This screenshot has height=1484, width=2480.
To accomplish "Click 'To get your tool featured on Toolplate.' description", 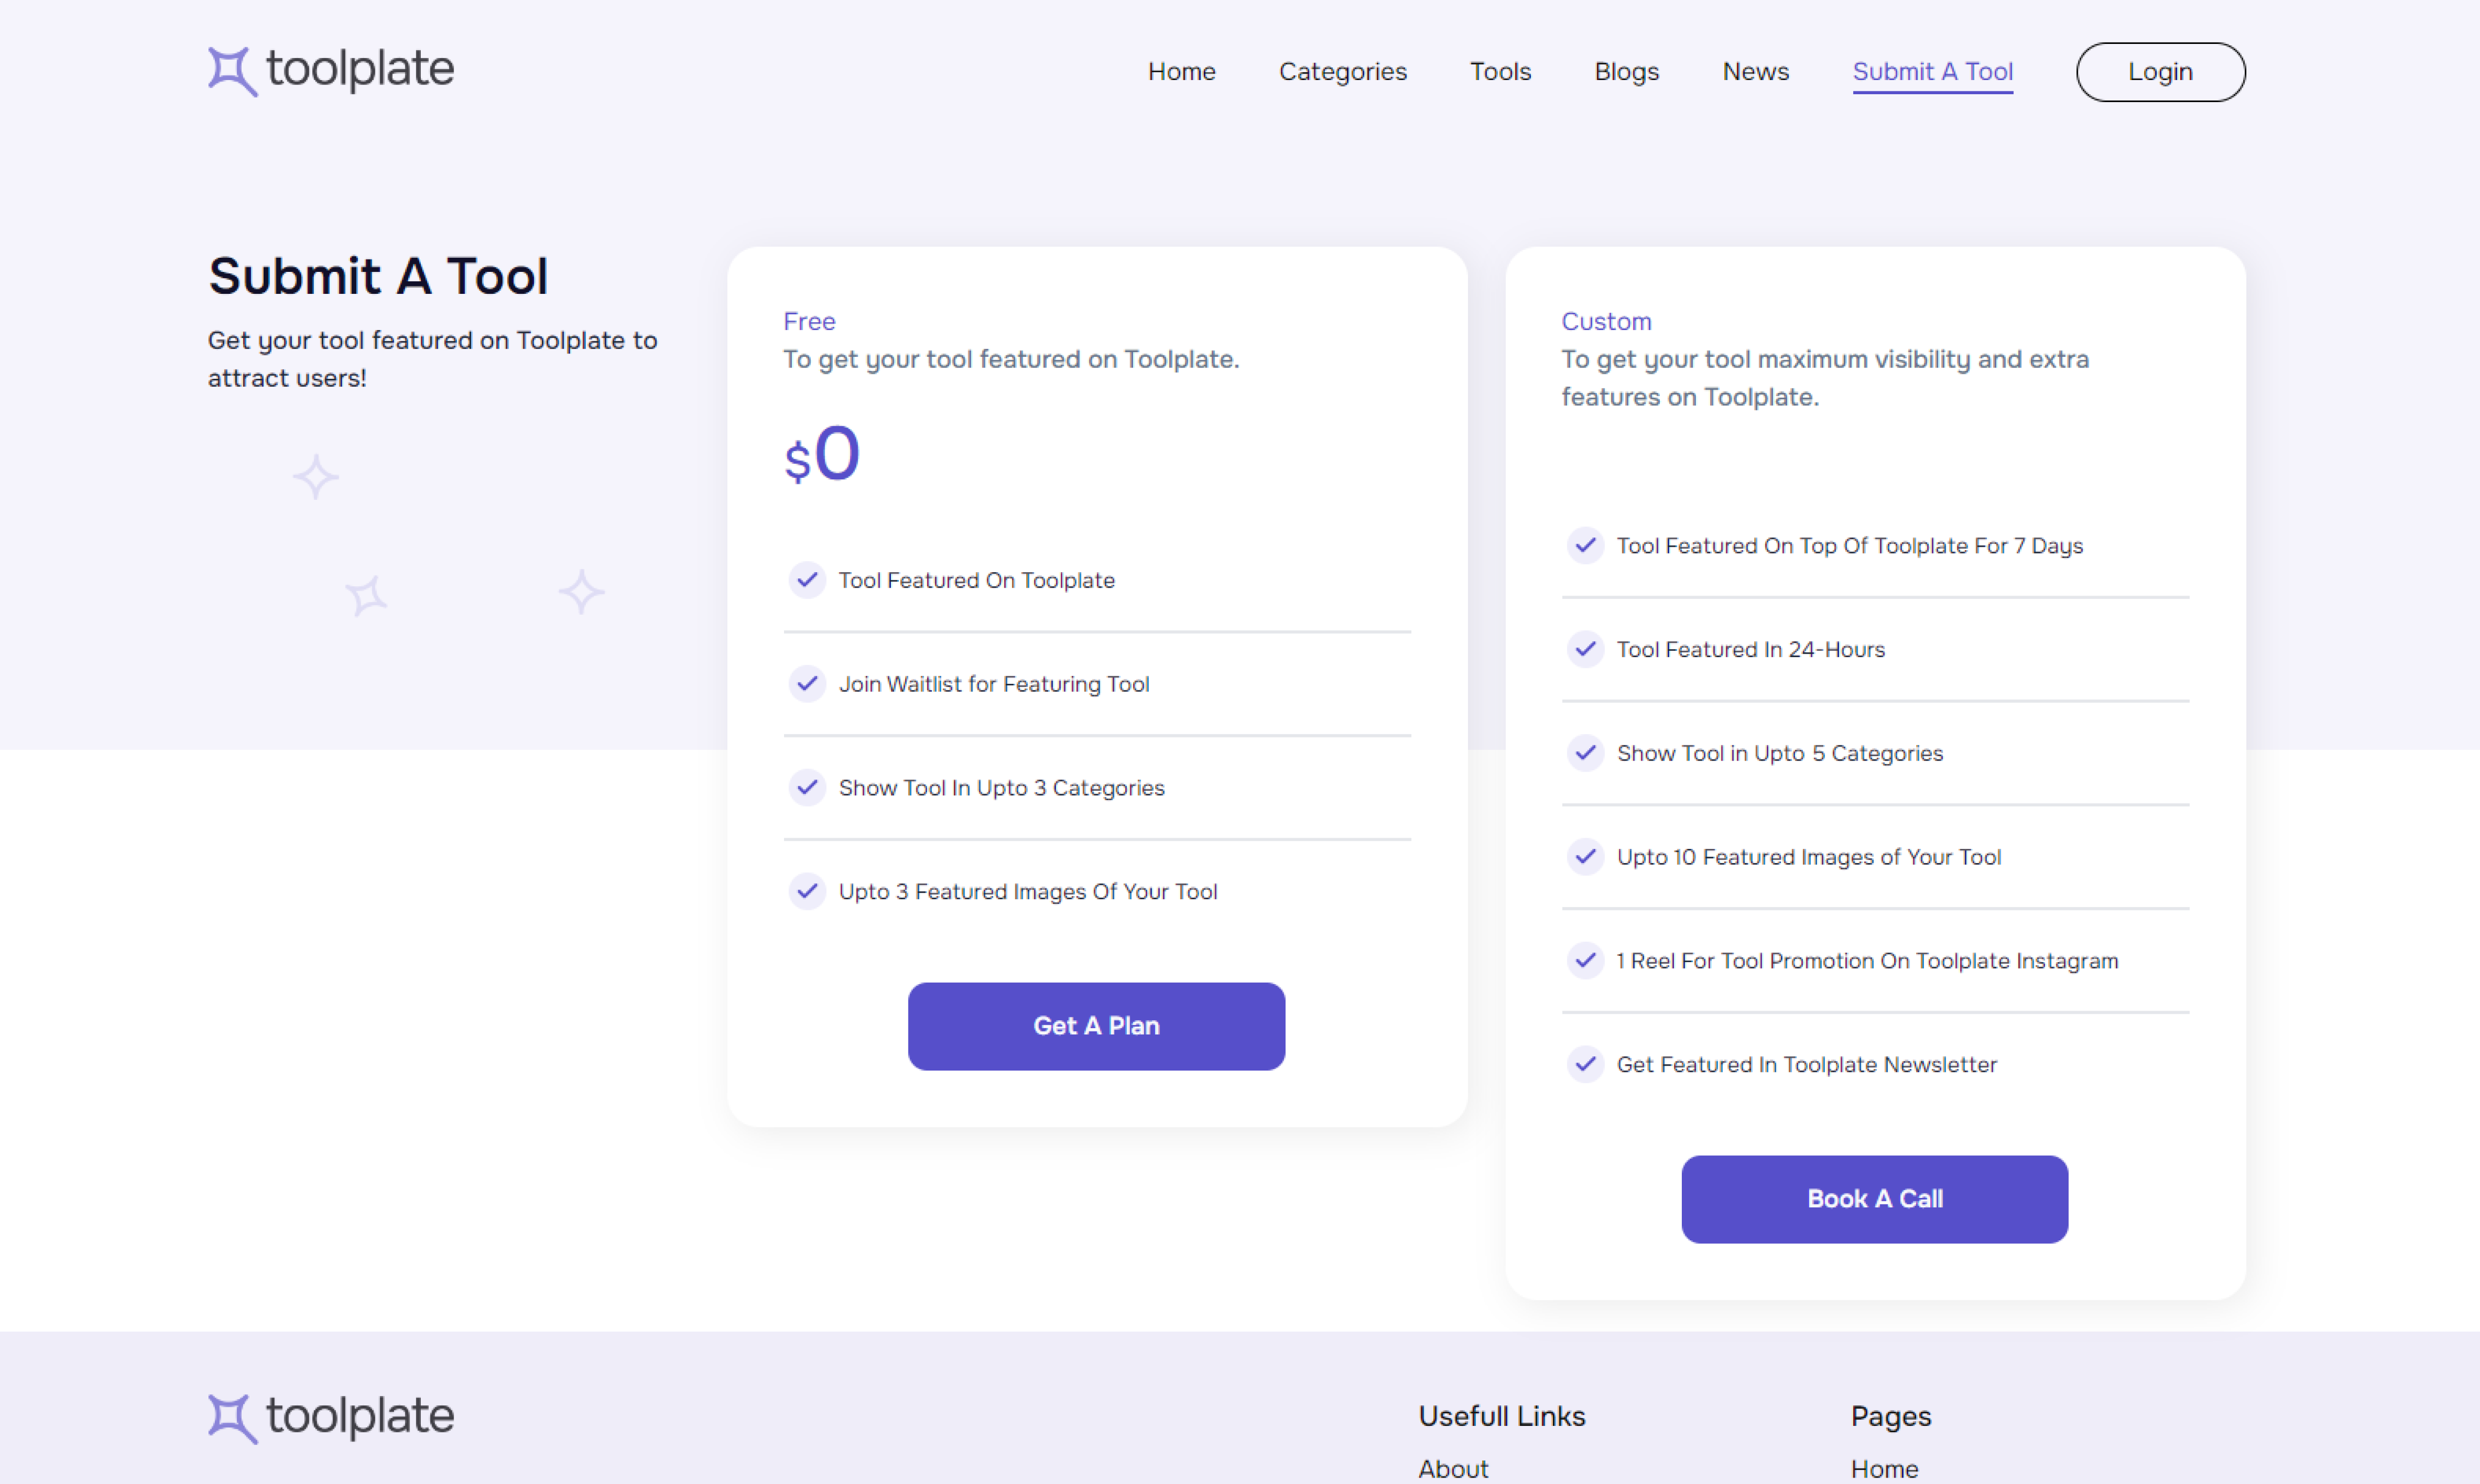I will [x=1011, y=359].
